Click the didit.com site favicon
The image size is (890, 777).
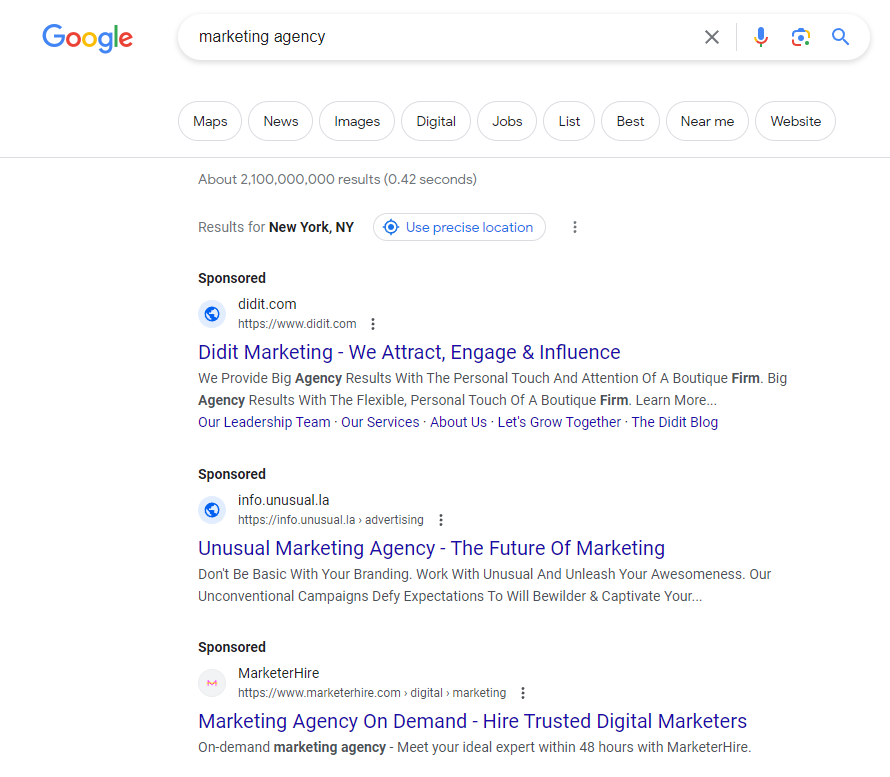pyautogui.click(x=212, y=313)
